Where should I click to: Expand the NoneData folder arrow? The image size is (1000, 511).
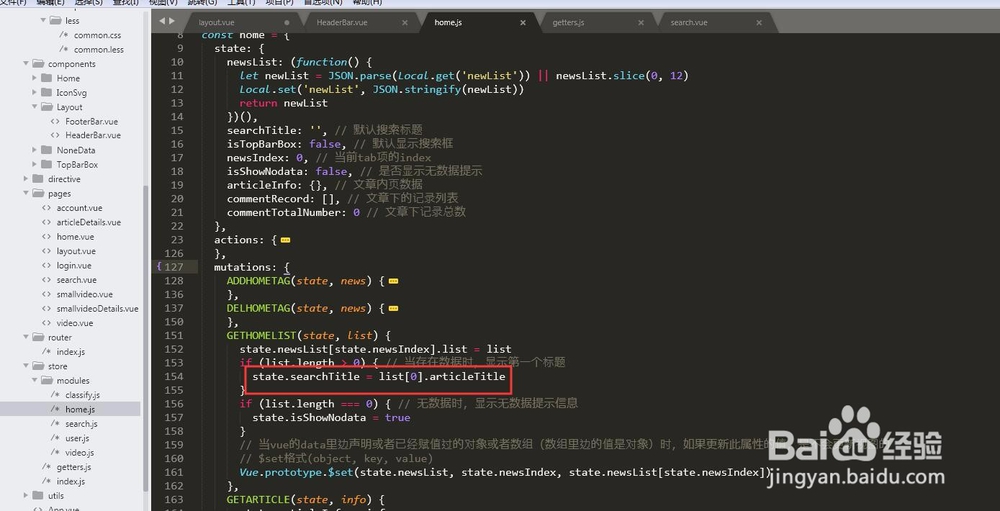[x=34, y=150]
